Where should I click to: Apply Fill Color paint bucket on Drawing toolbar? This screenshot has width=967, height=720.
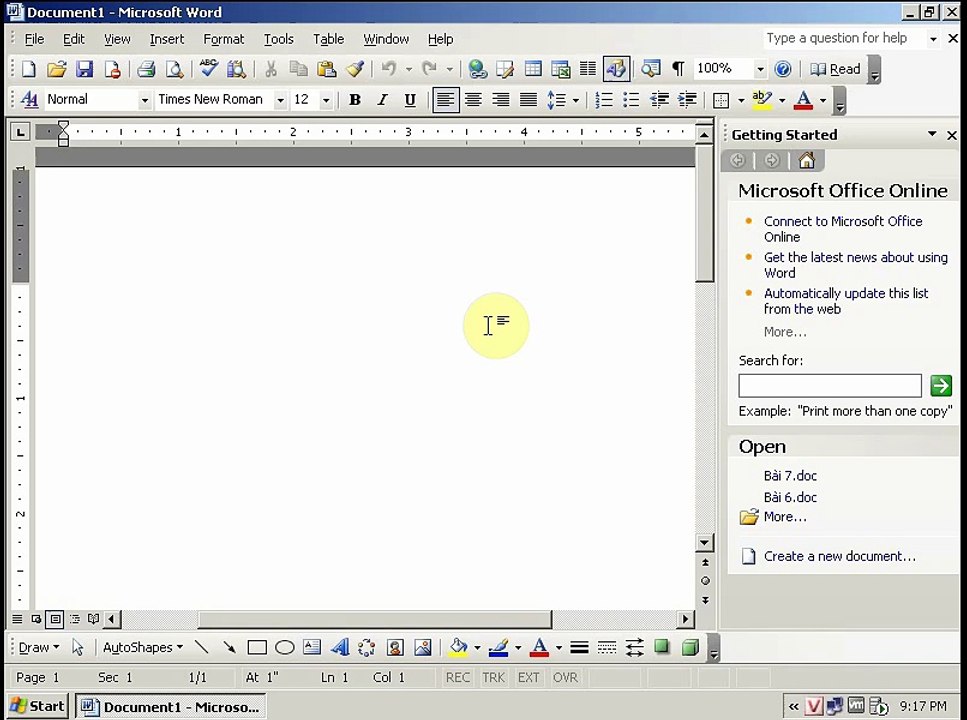click(x=458, y=647)
